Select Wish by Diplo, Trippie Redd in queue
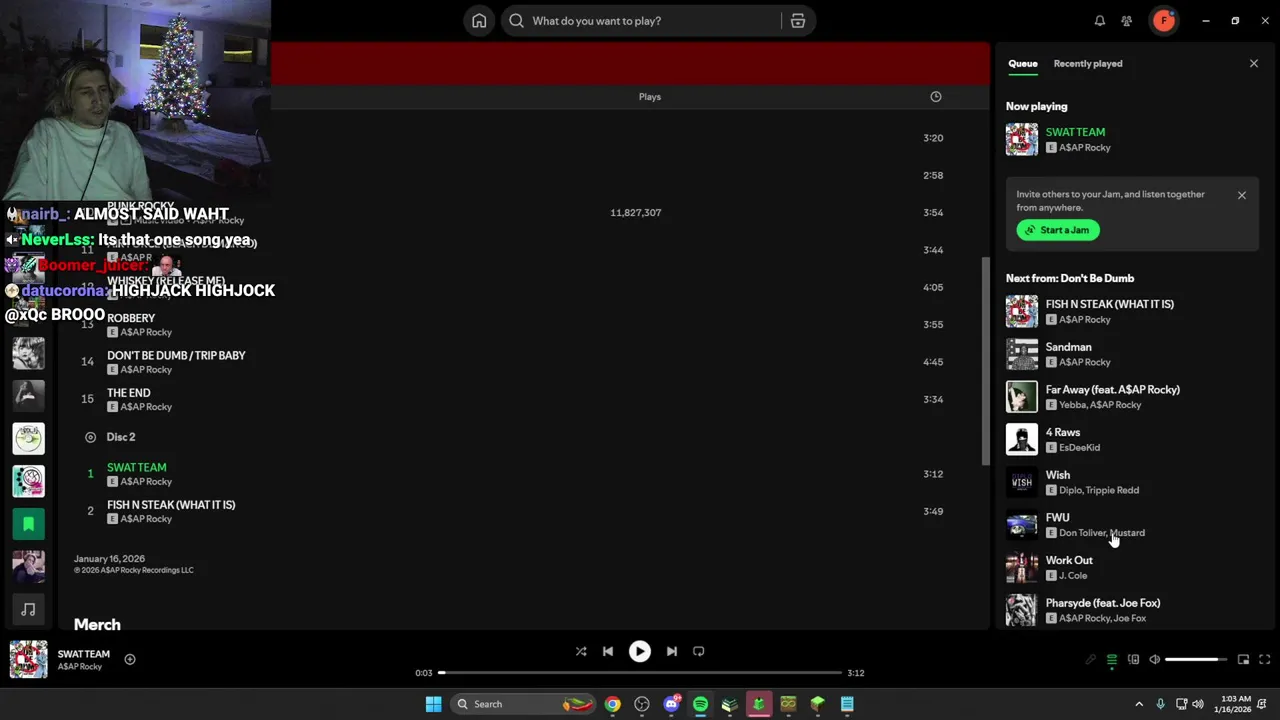1280x720 pixels. point(1132,482)
